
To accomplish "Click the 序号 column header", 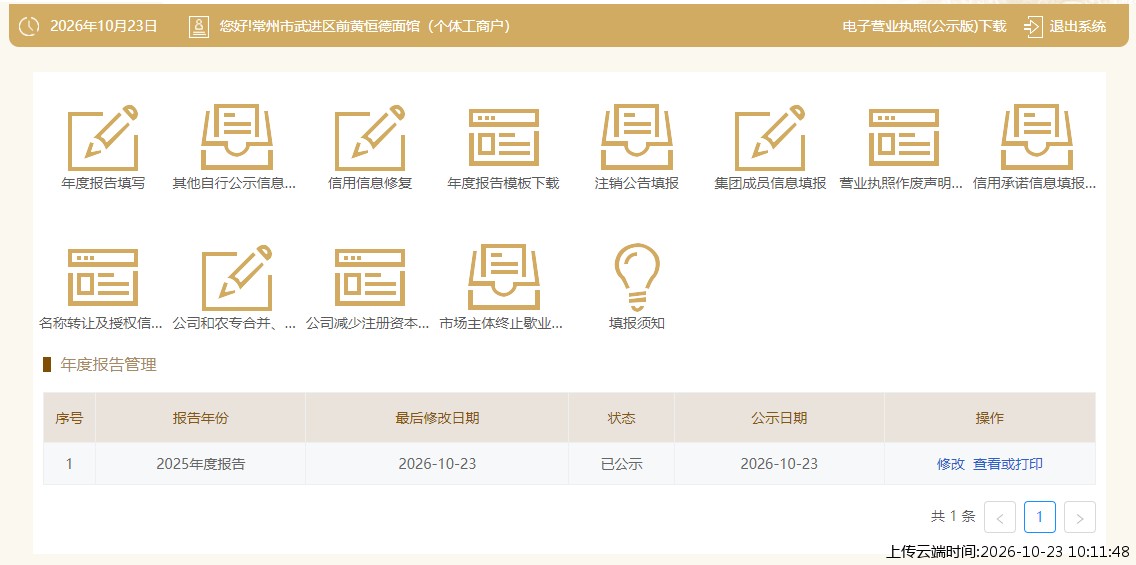I will click(x=69, y=418).
